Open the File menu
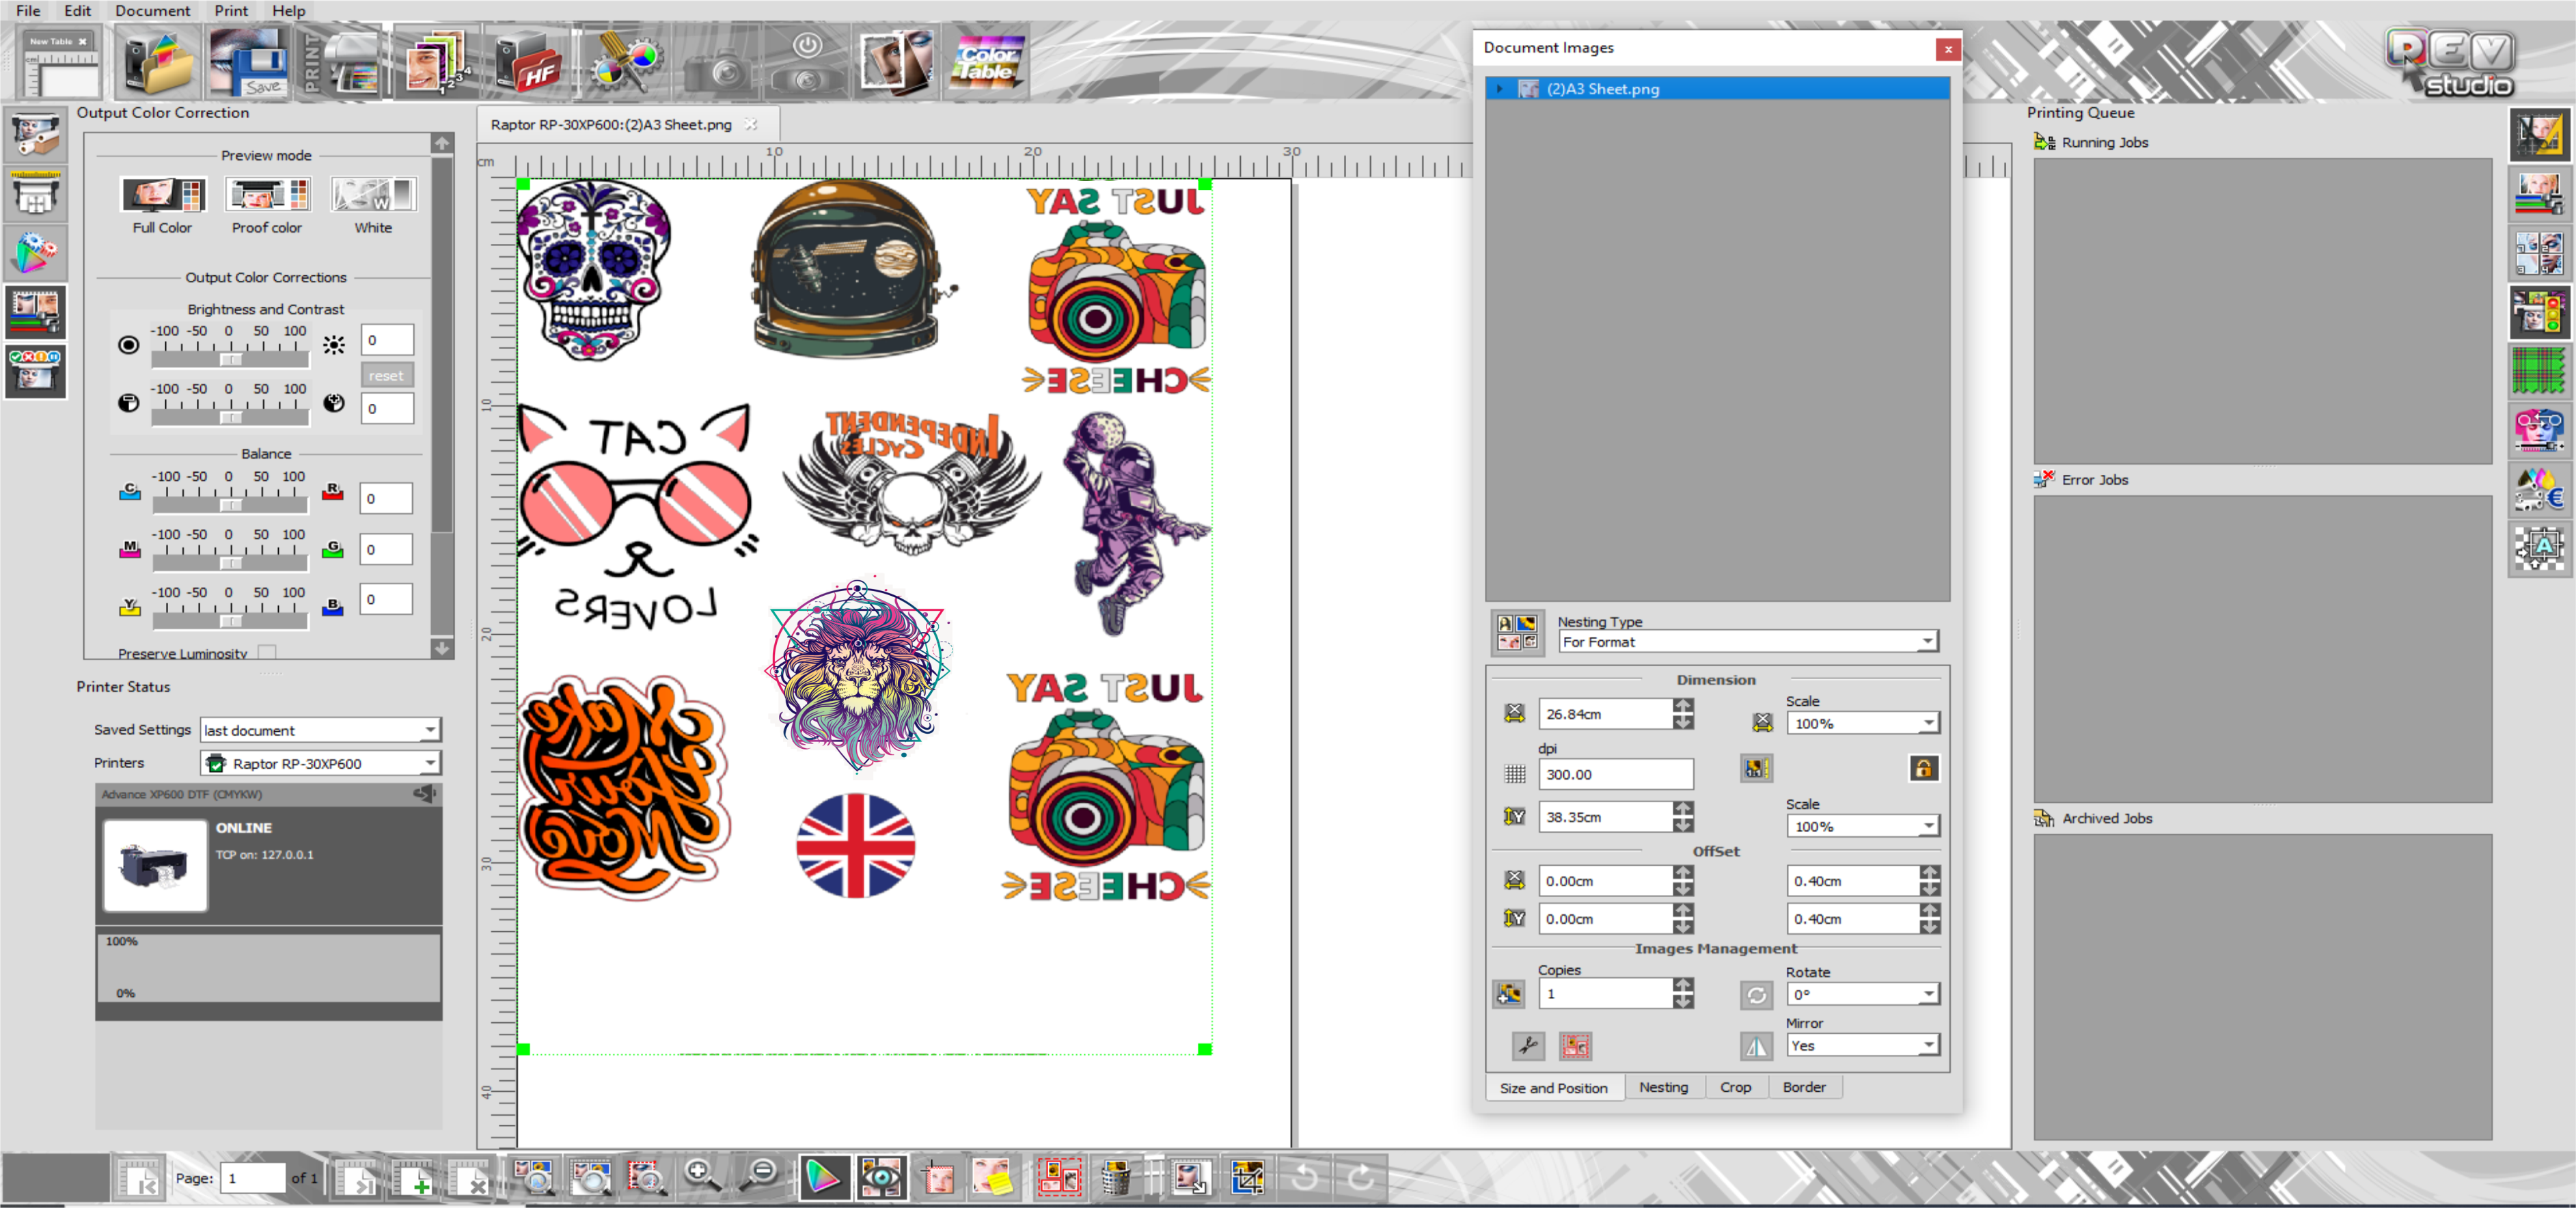 pyautogui.click(x=28, y=10)
